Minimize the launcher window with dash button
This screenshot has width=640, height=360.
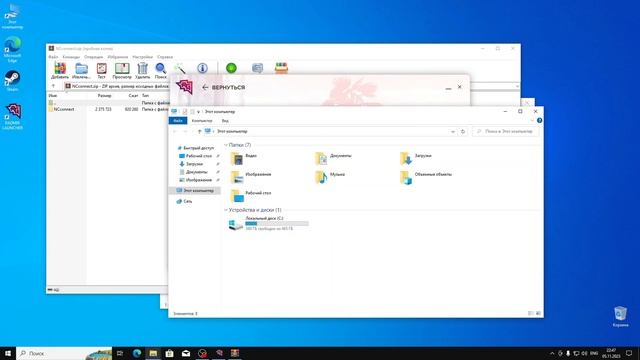(x=448, y=88)
